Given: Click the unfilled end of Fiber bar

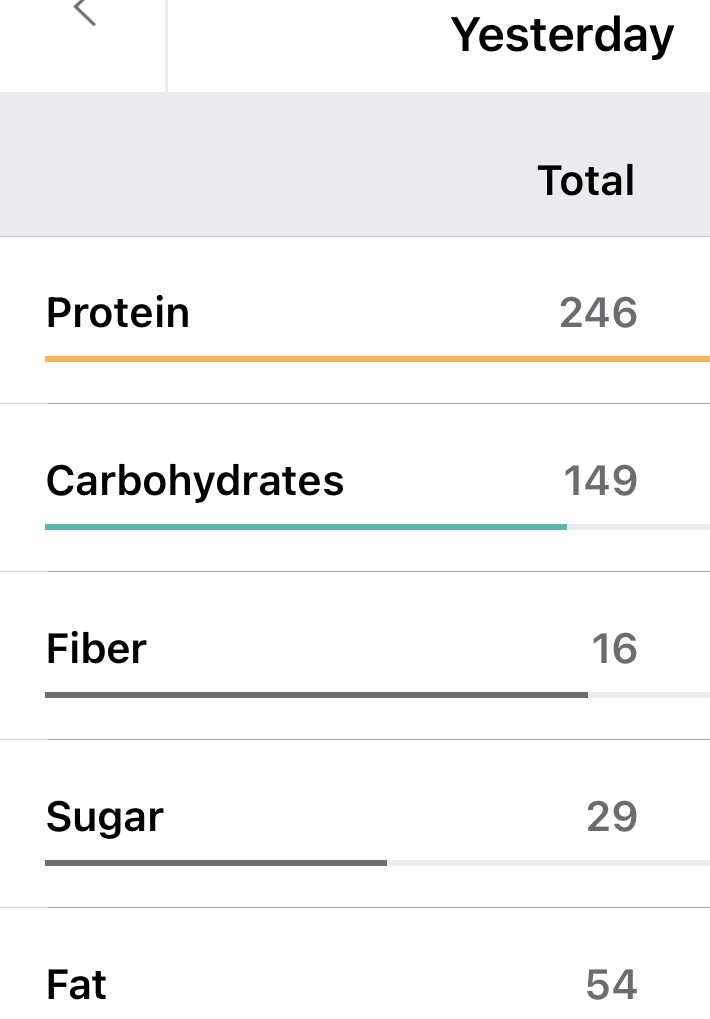Looking at the screenshot, I should coord(649,694).
